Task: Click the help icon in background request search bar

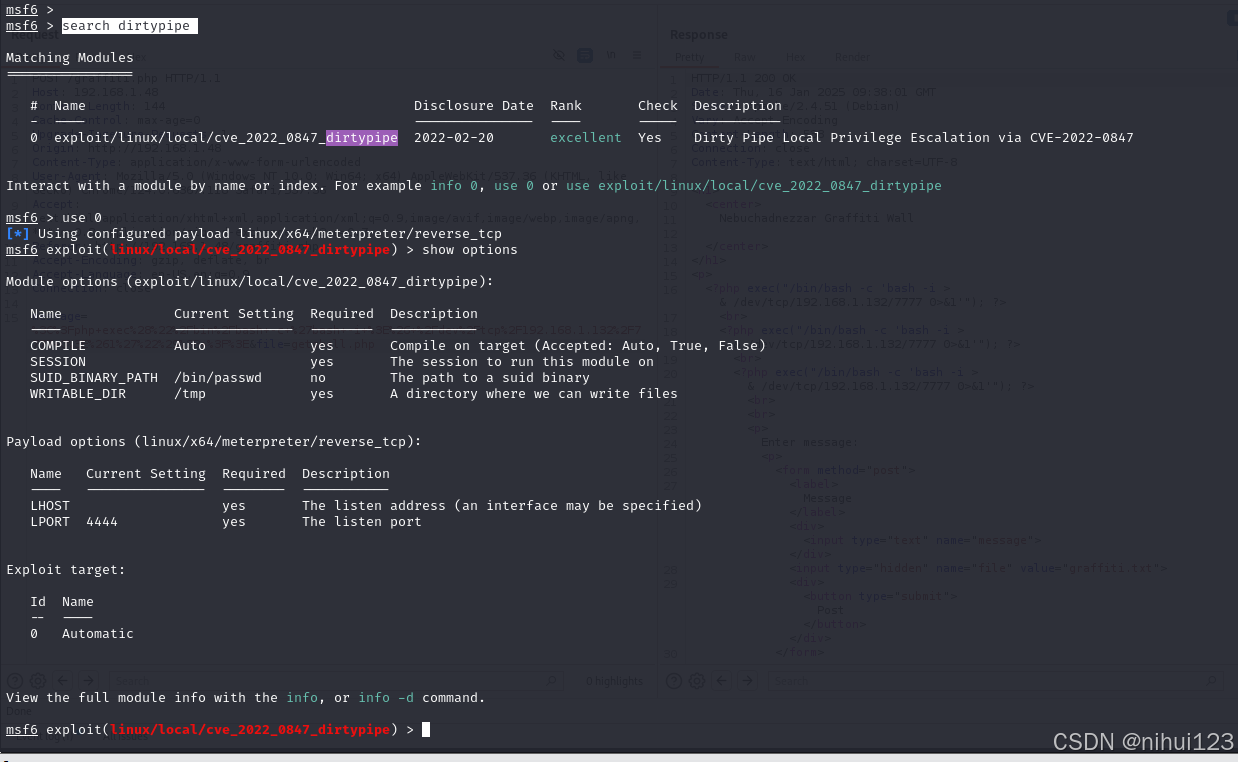Action: click(15, 681)
